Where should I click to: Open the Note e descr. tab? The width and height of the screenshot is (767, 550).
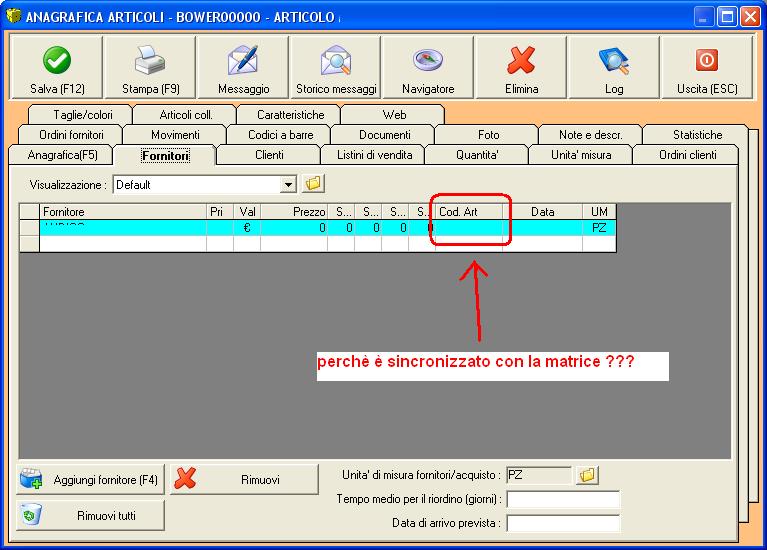click(x=590, y=135)
